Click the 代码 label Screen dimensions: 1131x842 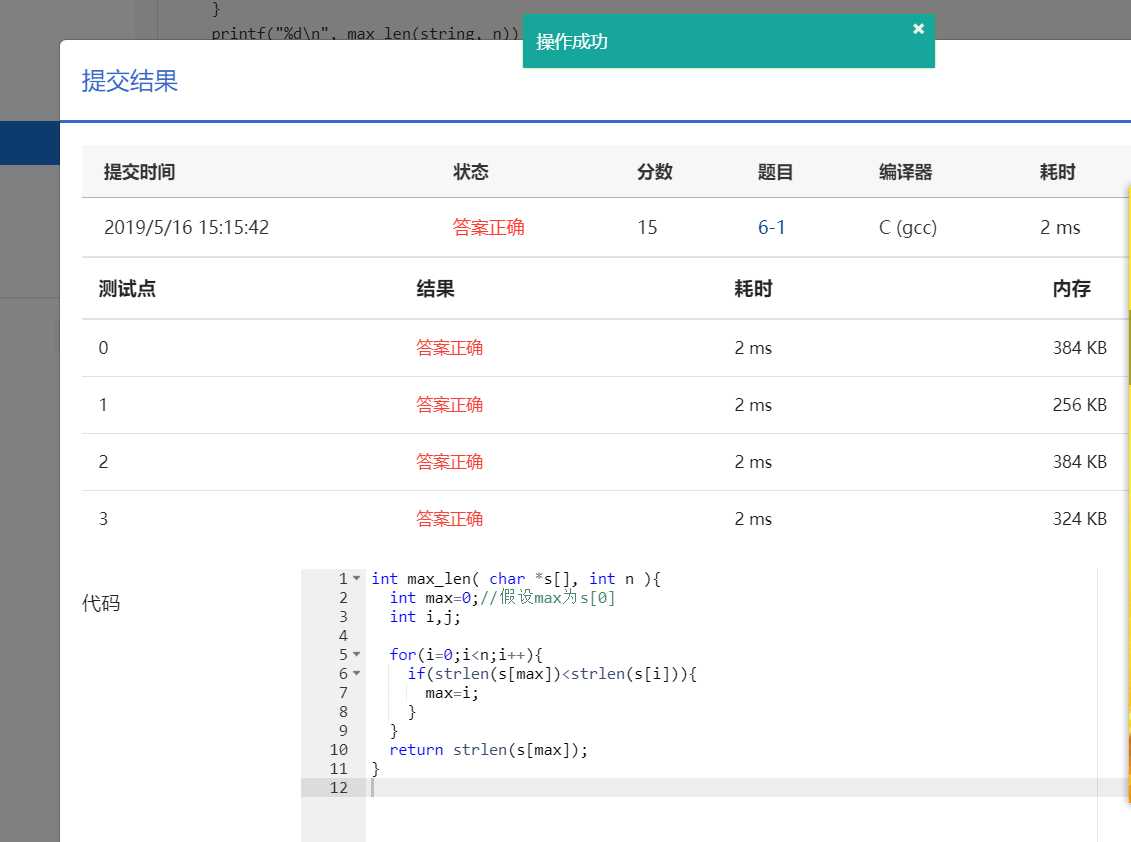point(101,602)
